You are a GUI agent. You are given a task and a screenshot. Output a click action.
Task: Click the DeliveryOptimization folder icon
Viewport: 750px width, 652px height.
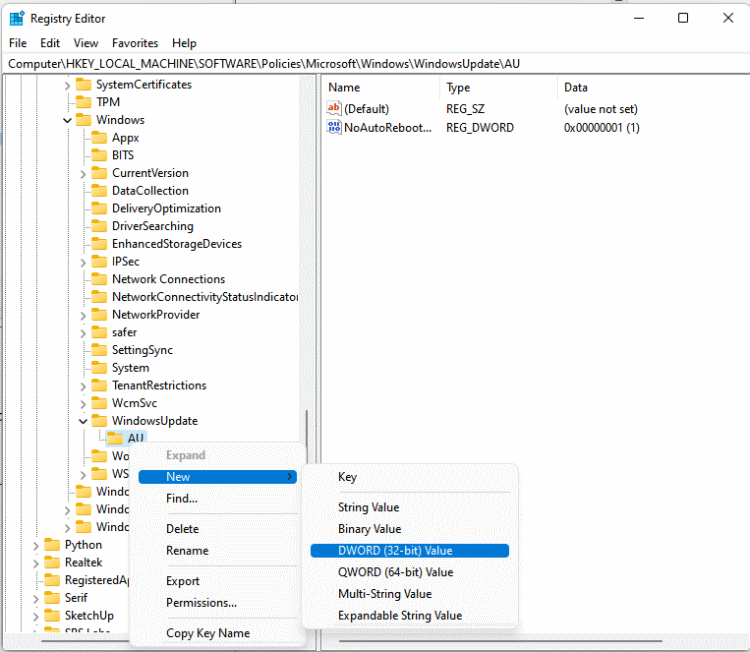[x=99, y=209]
